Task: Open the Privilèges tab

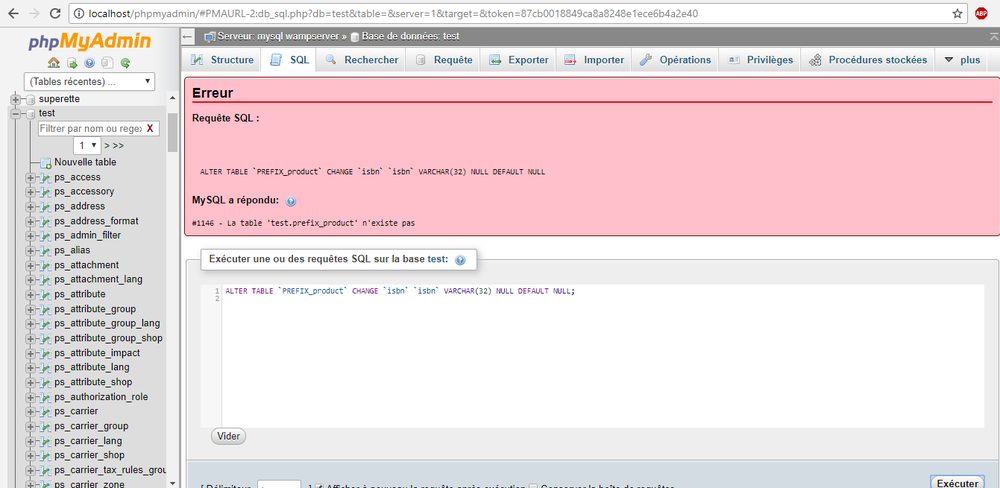Action: pyautogui.click(x=761, y=60)
